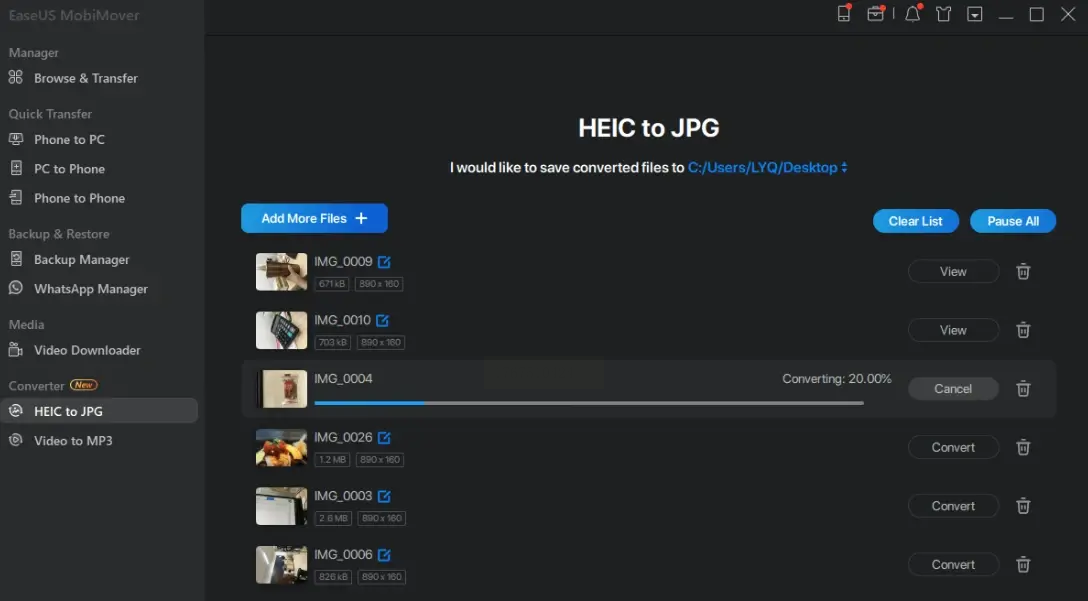This screenshot has width=1088, height=601.
Task: Cancel the IMG_0004 conversion
Action: tap(953, 389)
